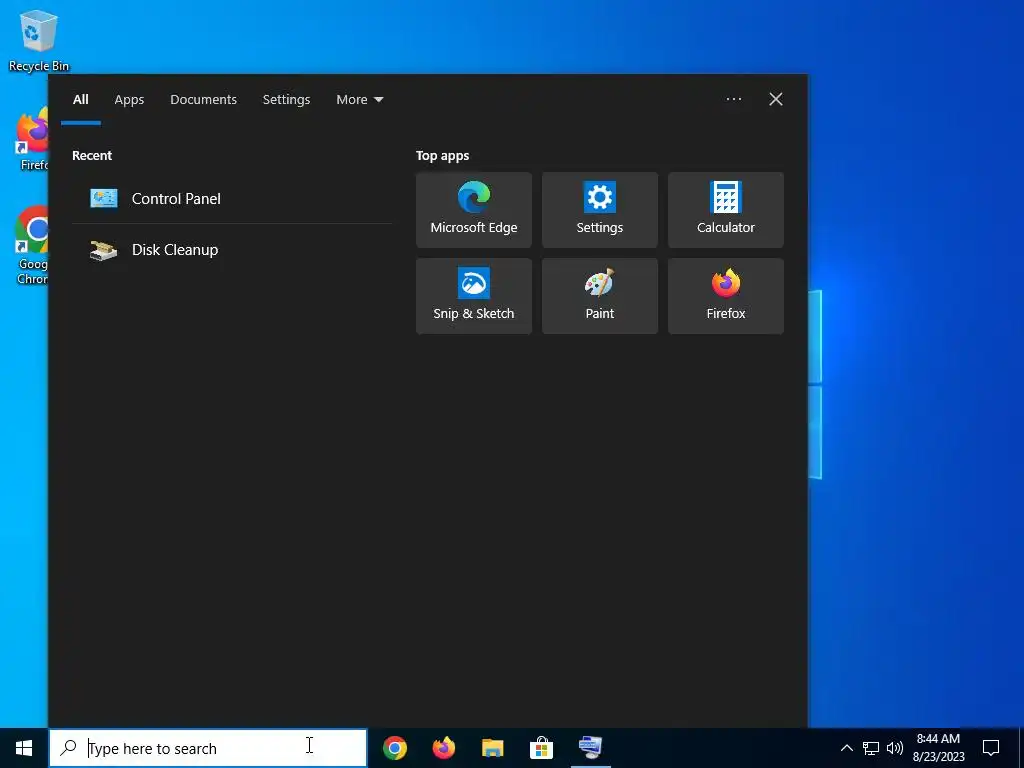The width and height of the screenshot is (1024, 768).
Task: Switch to the Settings search tab
Action: click(286, 99)
